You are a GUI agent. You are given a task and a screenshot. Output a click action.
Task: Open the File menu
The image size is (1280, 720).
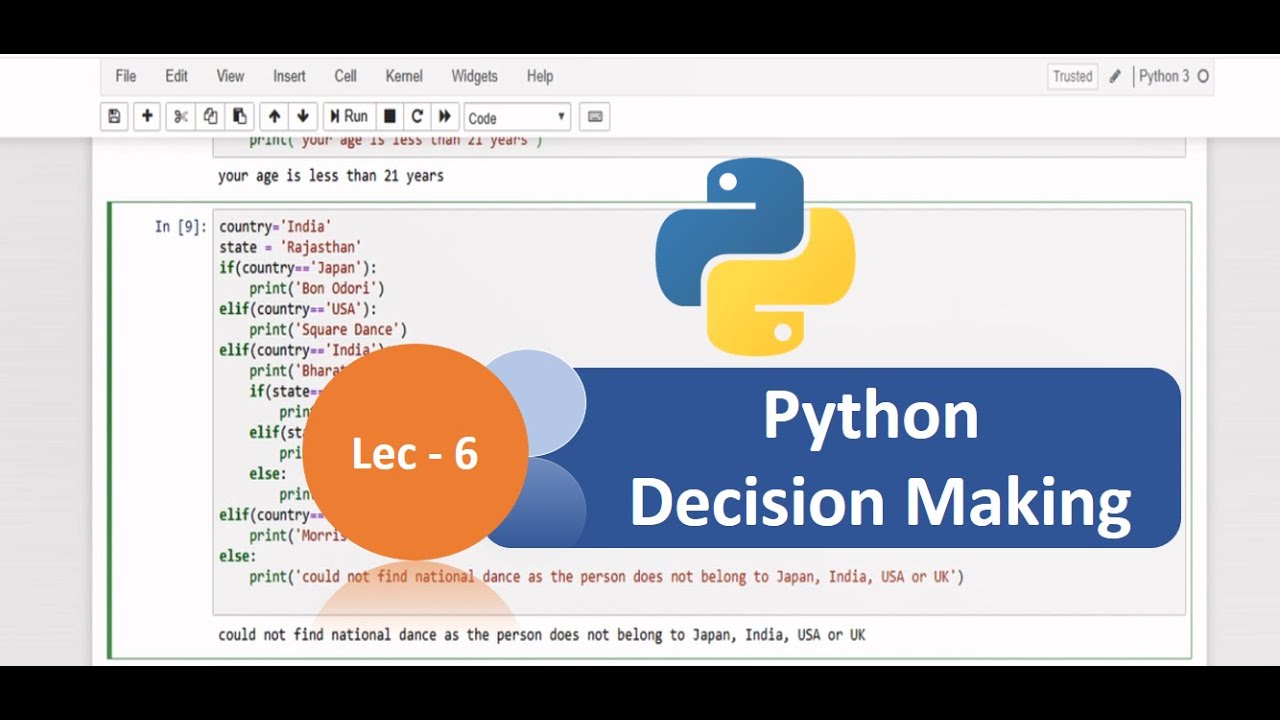click(x=126, y=76)
